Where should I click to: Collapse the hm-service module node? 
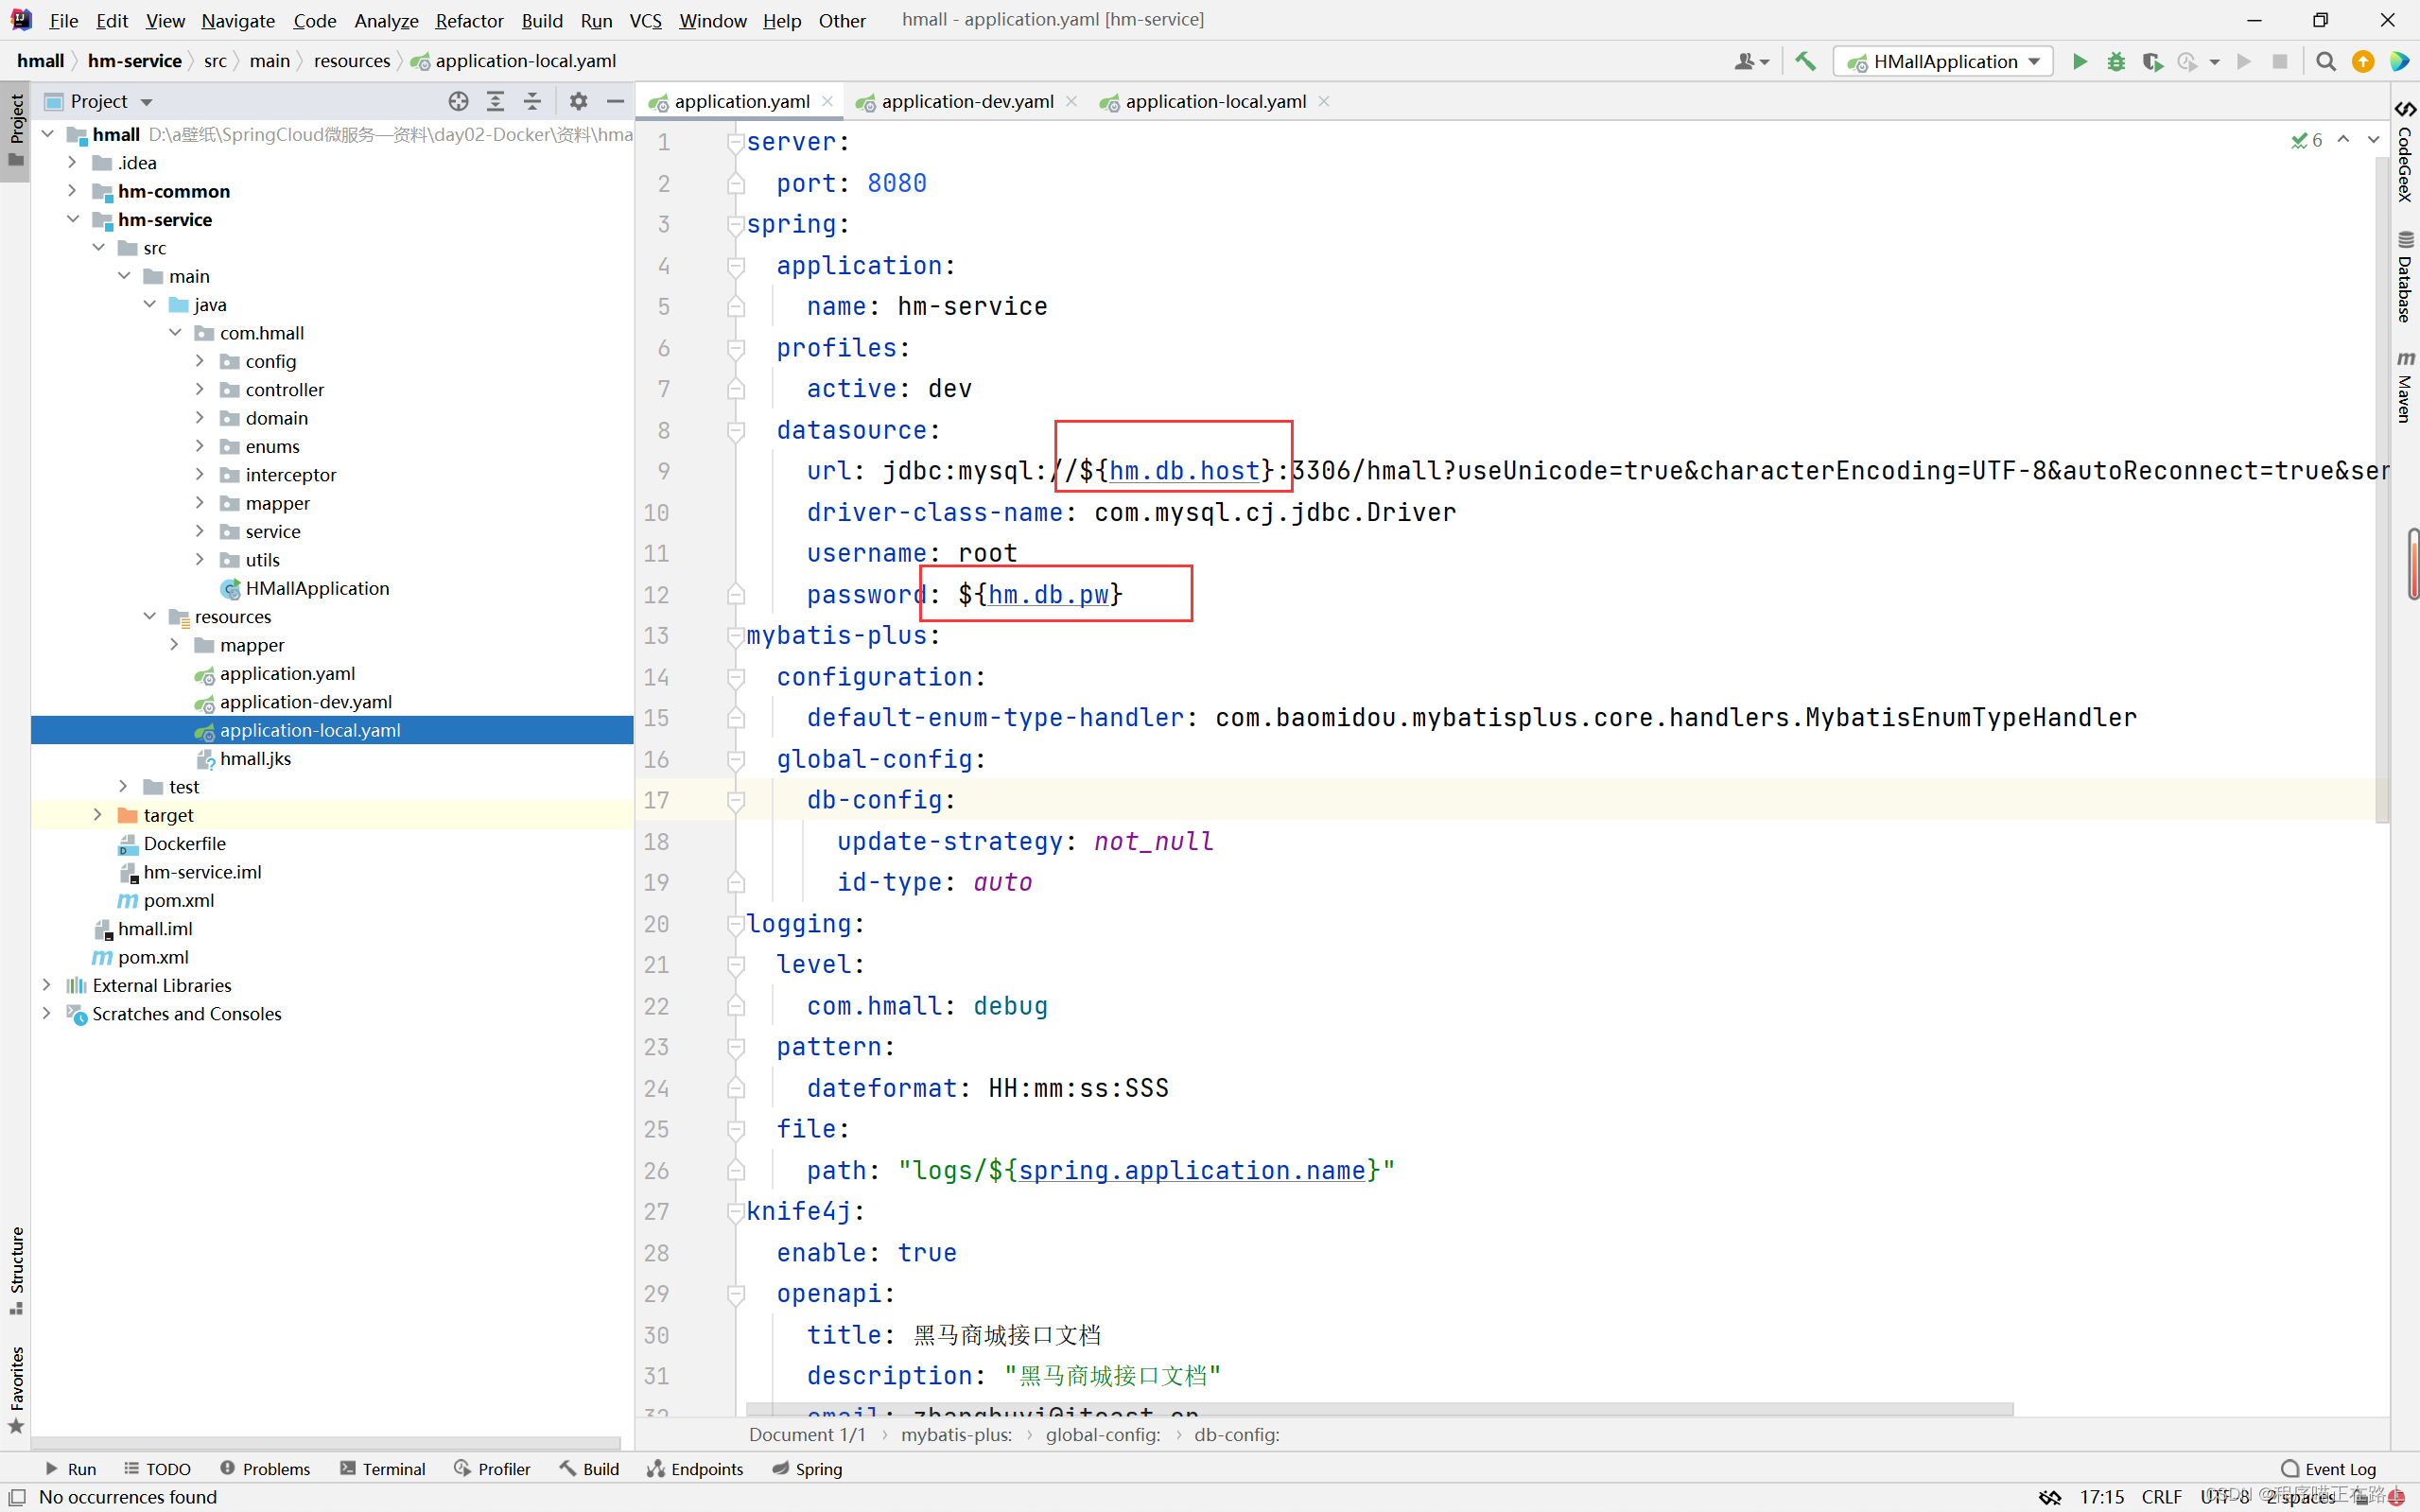point(73,219)
